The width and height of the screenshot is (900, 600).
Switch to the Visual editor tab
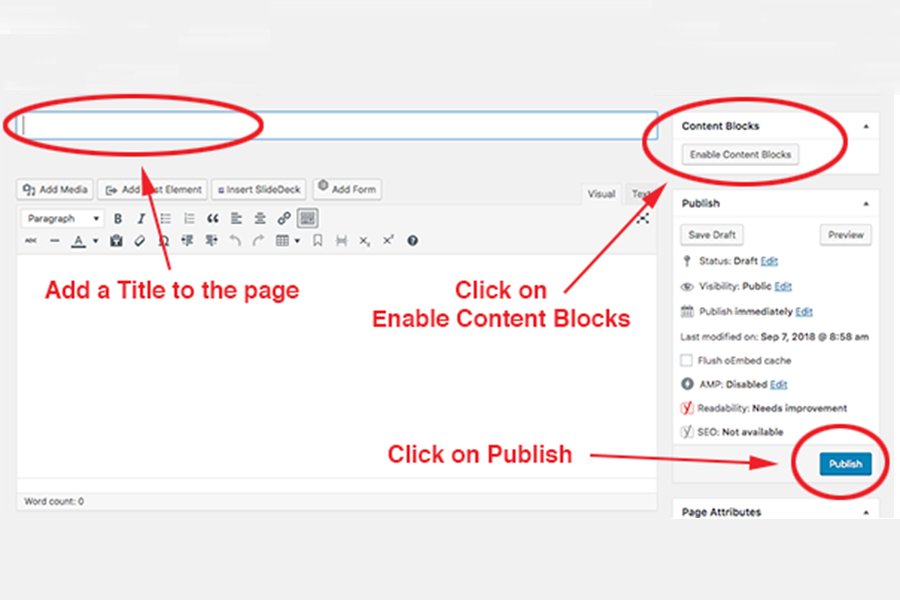[601, 194]
